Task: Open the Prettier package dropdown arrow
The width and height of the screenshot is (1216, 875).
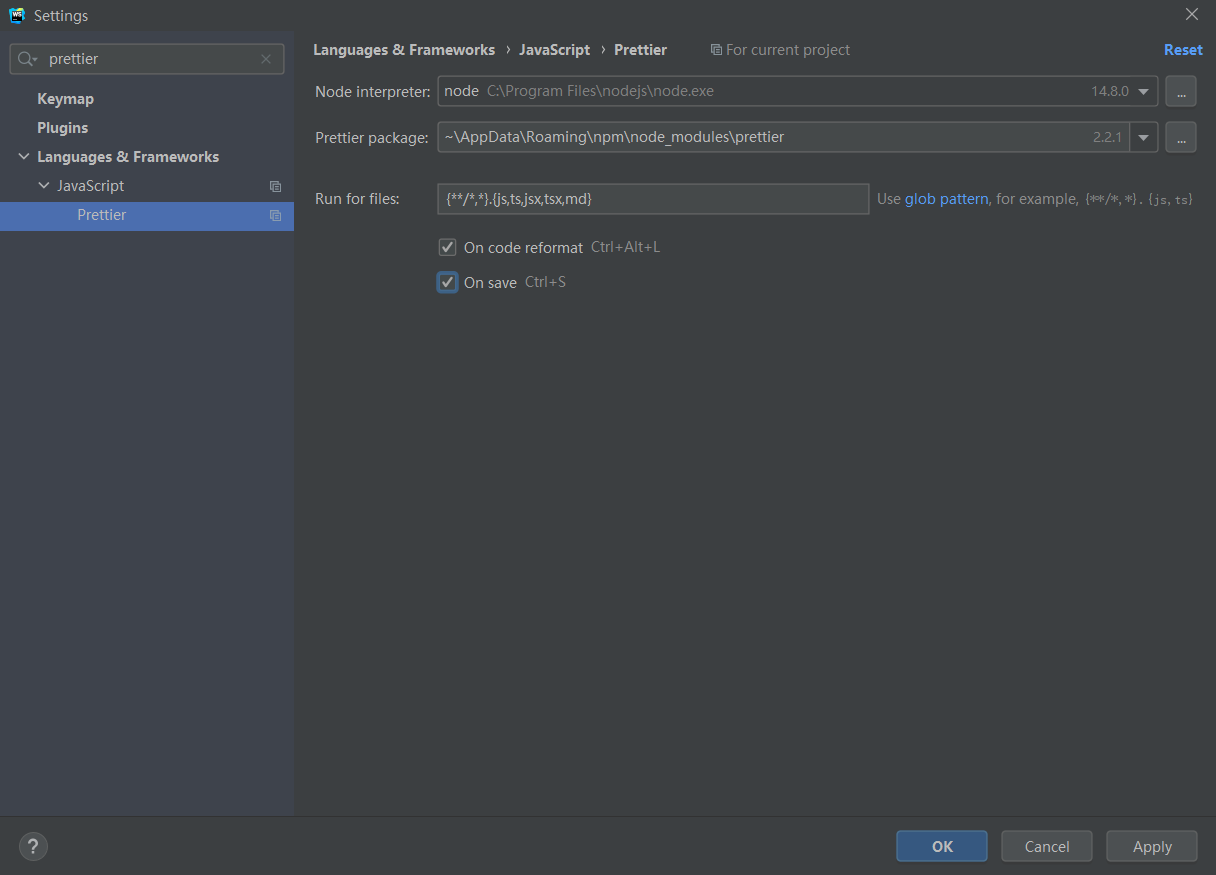Action: (x=1144, y=137)
